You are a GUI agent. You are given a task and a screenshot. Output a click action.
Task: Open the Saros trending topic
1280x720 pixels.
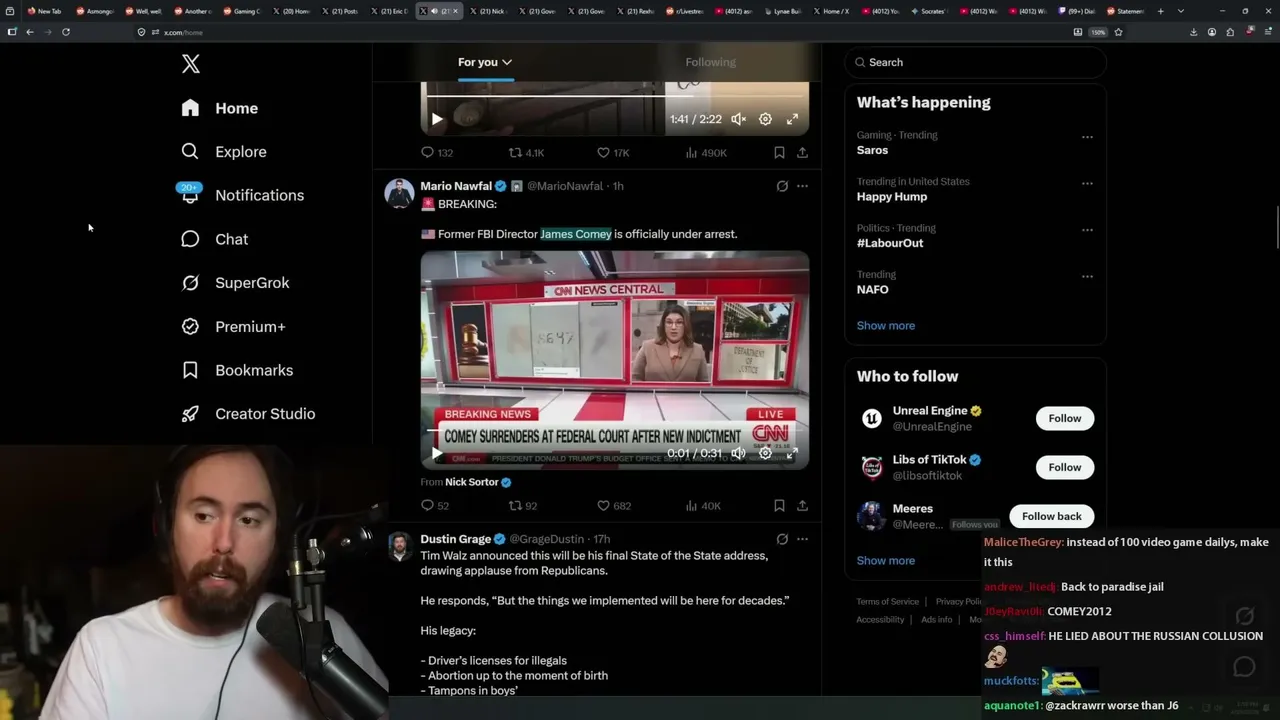pos(872,150)
